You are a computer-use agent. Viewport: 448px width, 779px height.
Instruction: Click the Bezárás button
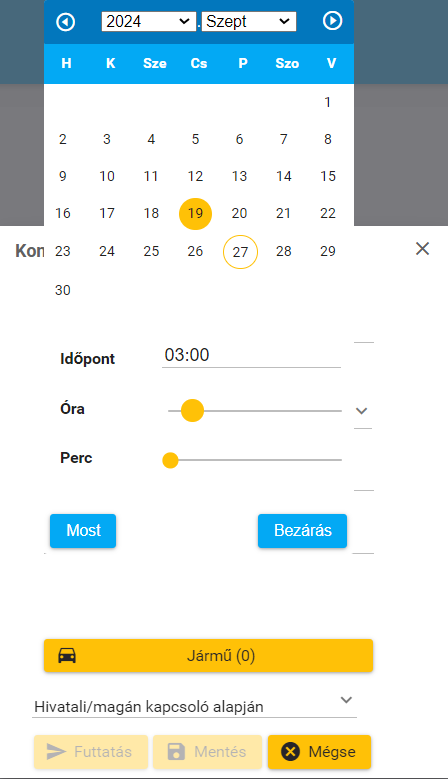click(x=302, y=531)
